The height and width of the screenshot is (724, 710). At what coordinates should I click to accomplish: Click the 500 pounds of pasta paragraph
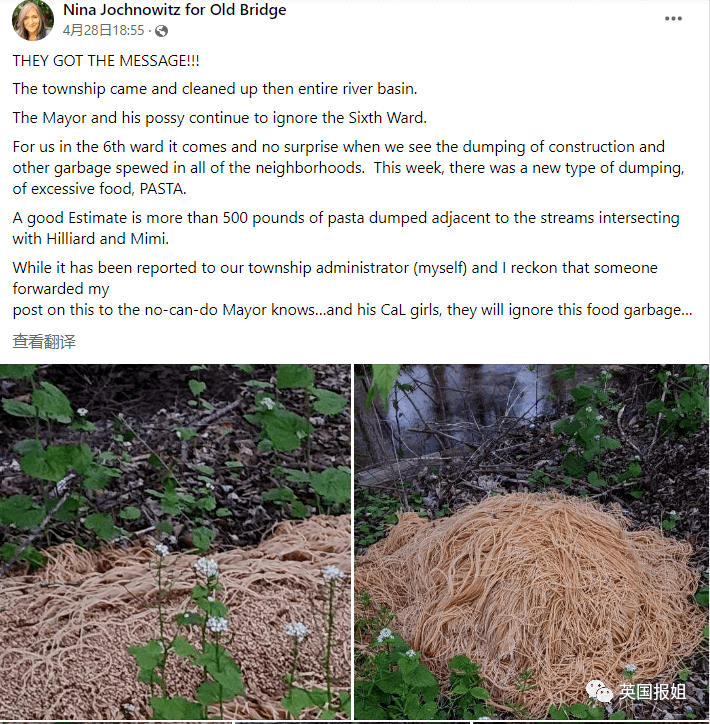click(x=346, y=228)
